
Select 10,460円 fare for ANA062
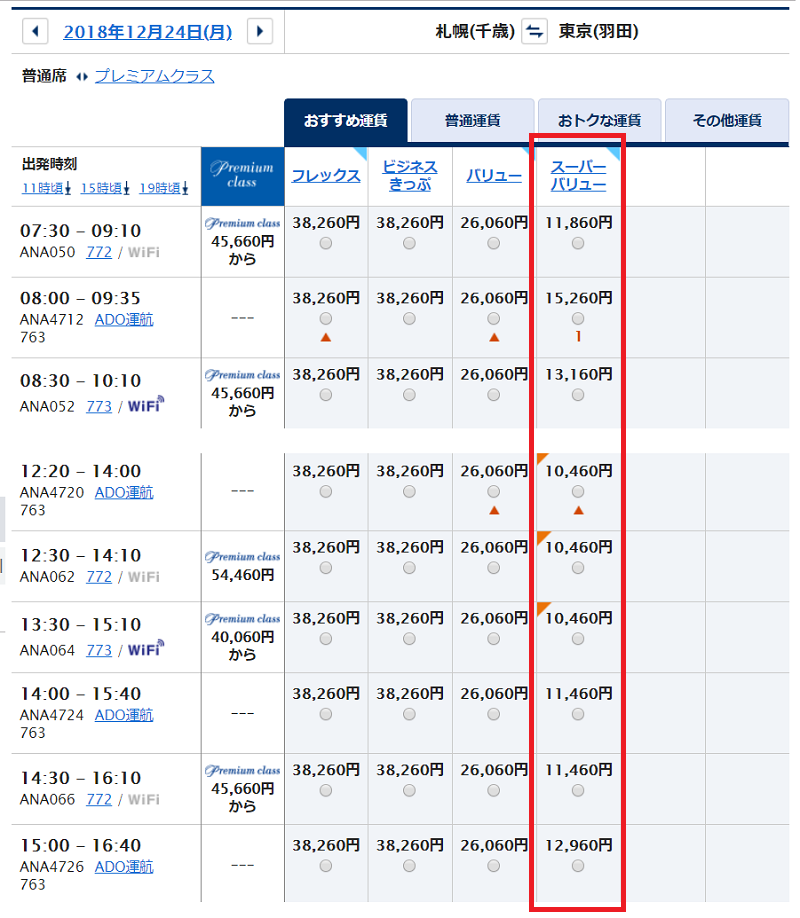pos(578,567)
